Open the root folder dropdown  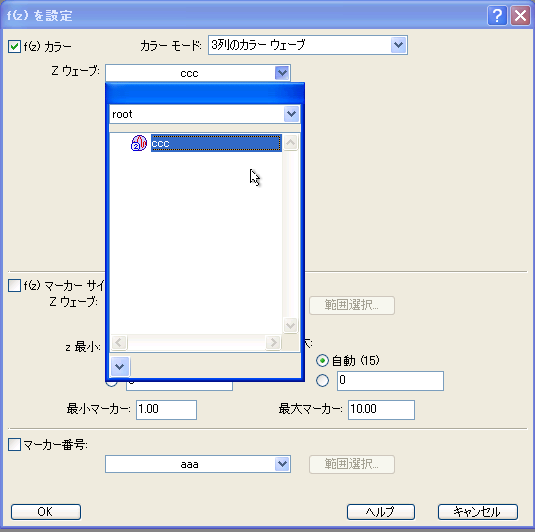[x=291, y=114]
